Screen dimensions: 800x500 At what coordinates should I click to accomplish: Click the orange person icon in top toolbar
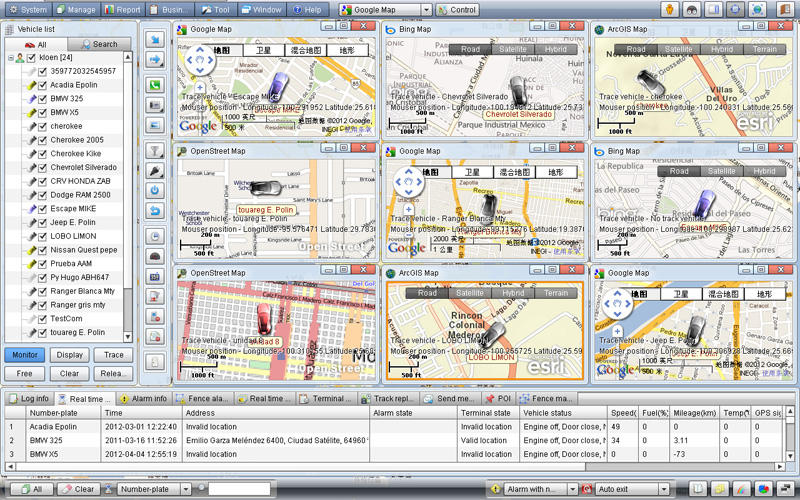[x=669, y=9]
